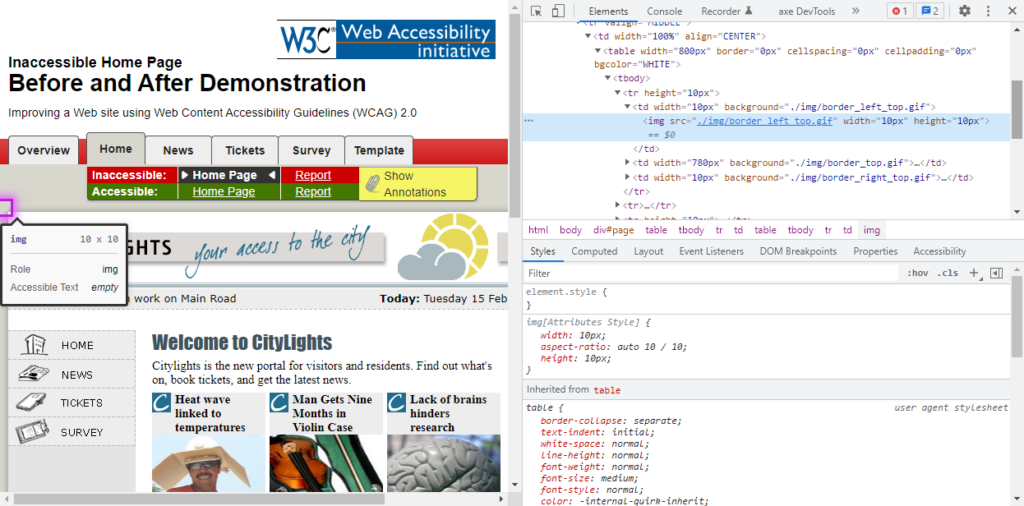Show more DevTools tabs via double chevron
Image resolution: width=1024 pixels, height=506 pixels.
click(856, 11)
